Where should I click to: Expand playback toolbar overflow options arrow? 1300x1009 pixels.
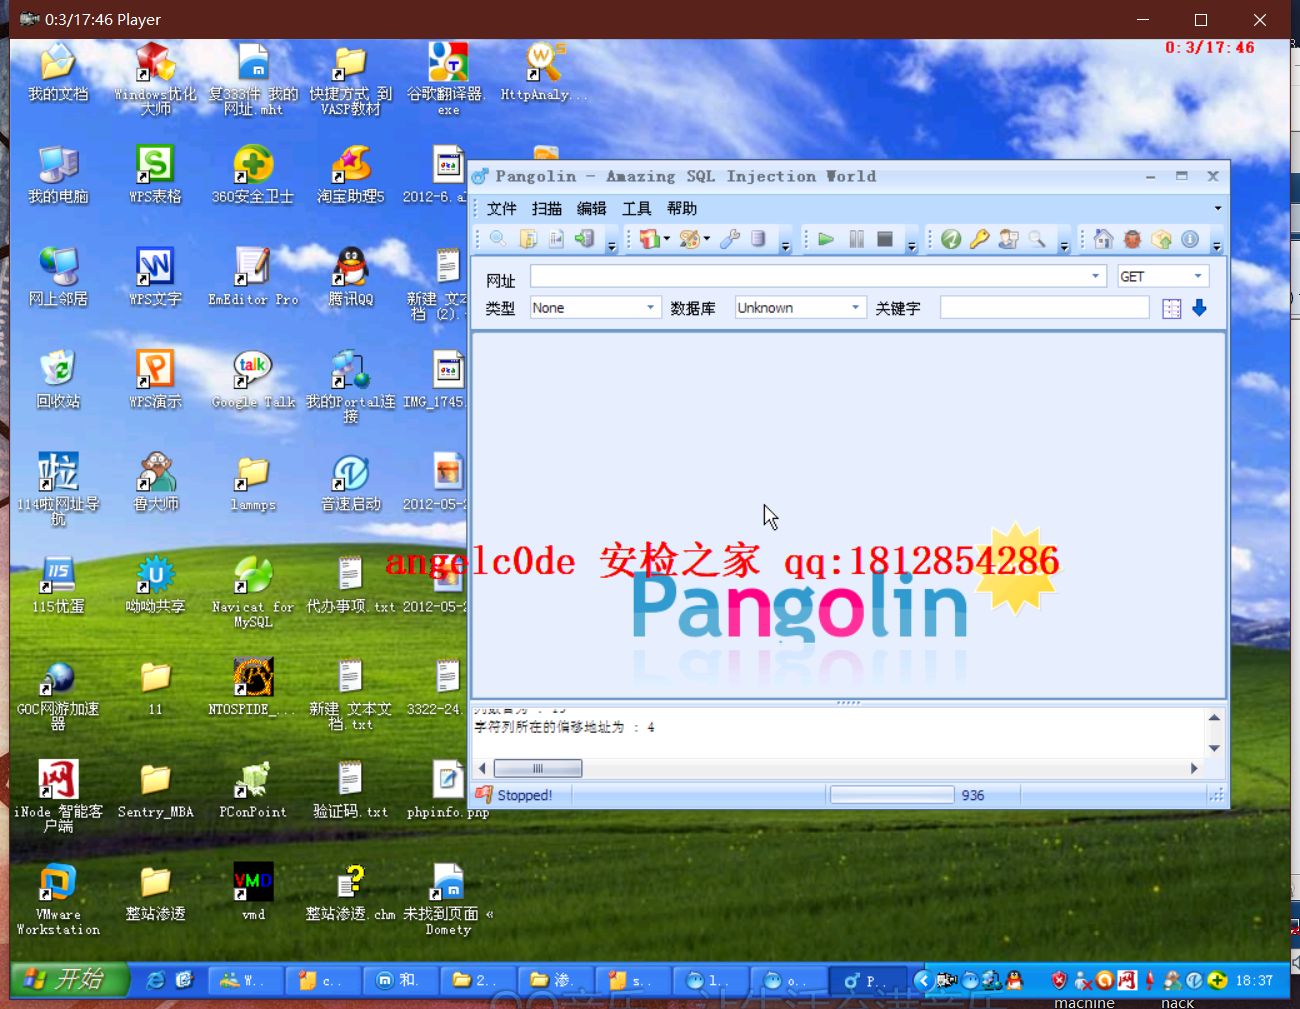911,245
